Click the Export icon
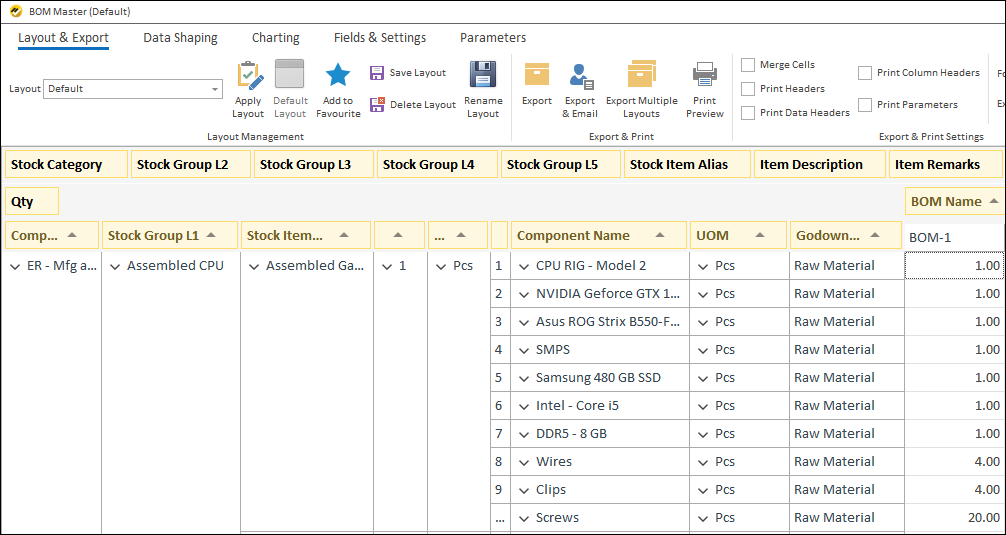 coord(537,76)
